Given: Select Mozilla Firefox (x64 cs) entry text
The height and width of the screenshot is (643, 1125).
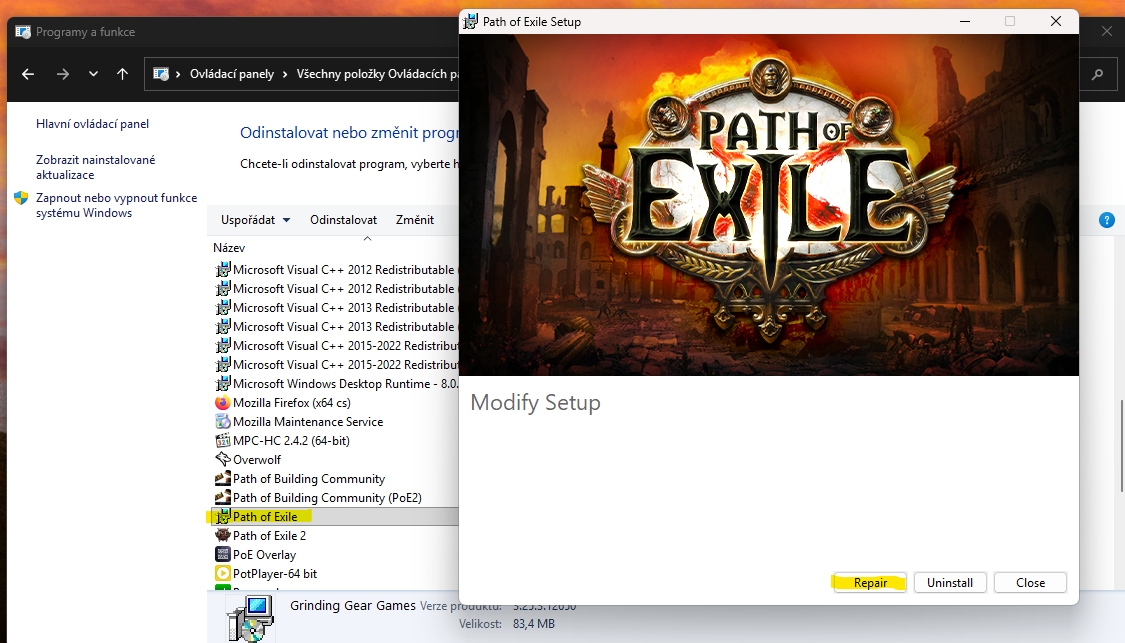Looking at the screenshot, I should coord(292,403).
